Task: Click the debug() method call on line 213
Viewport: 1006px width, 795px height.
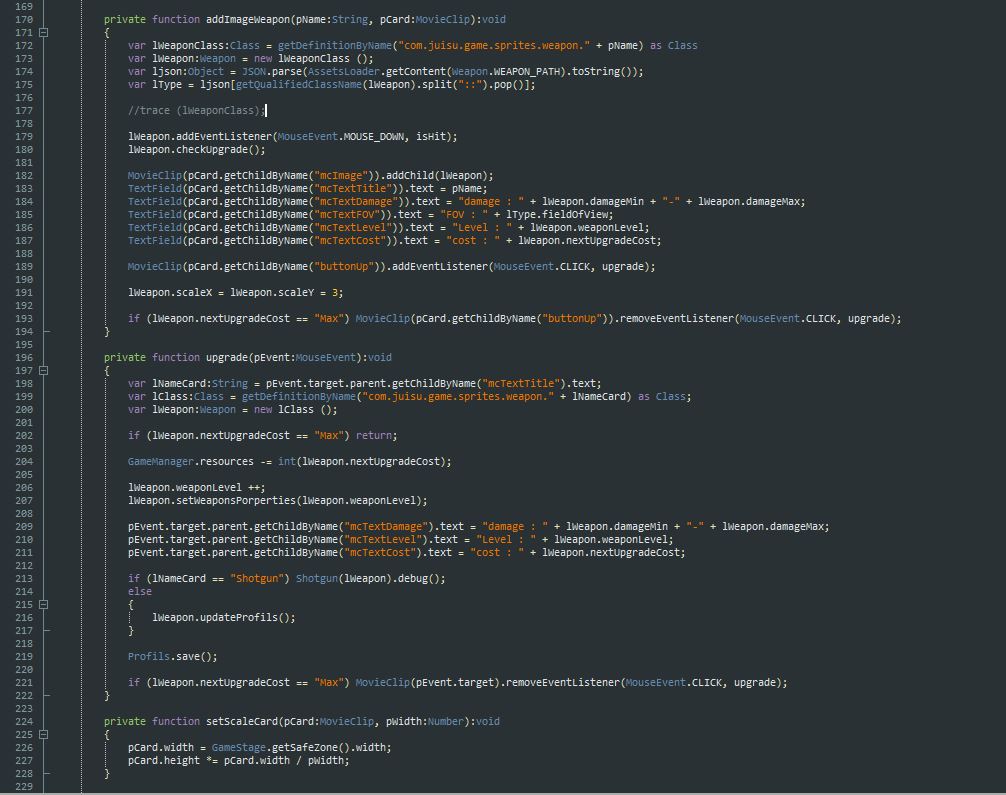Action: coord(421,579)
